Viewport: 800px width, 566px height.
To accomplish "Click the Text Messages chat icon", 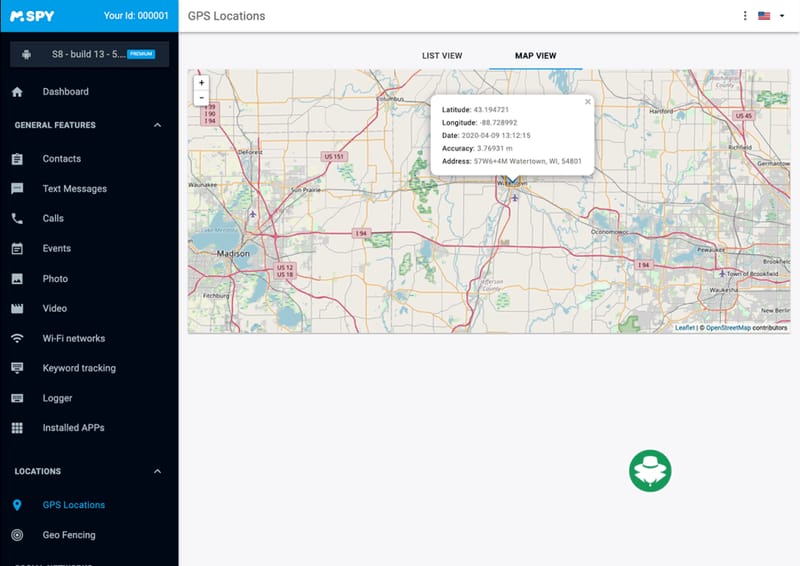I will 17,189.
